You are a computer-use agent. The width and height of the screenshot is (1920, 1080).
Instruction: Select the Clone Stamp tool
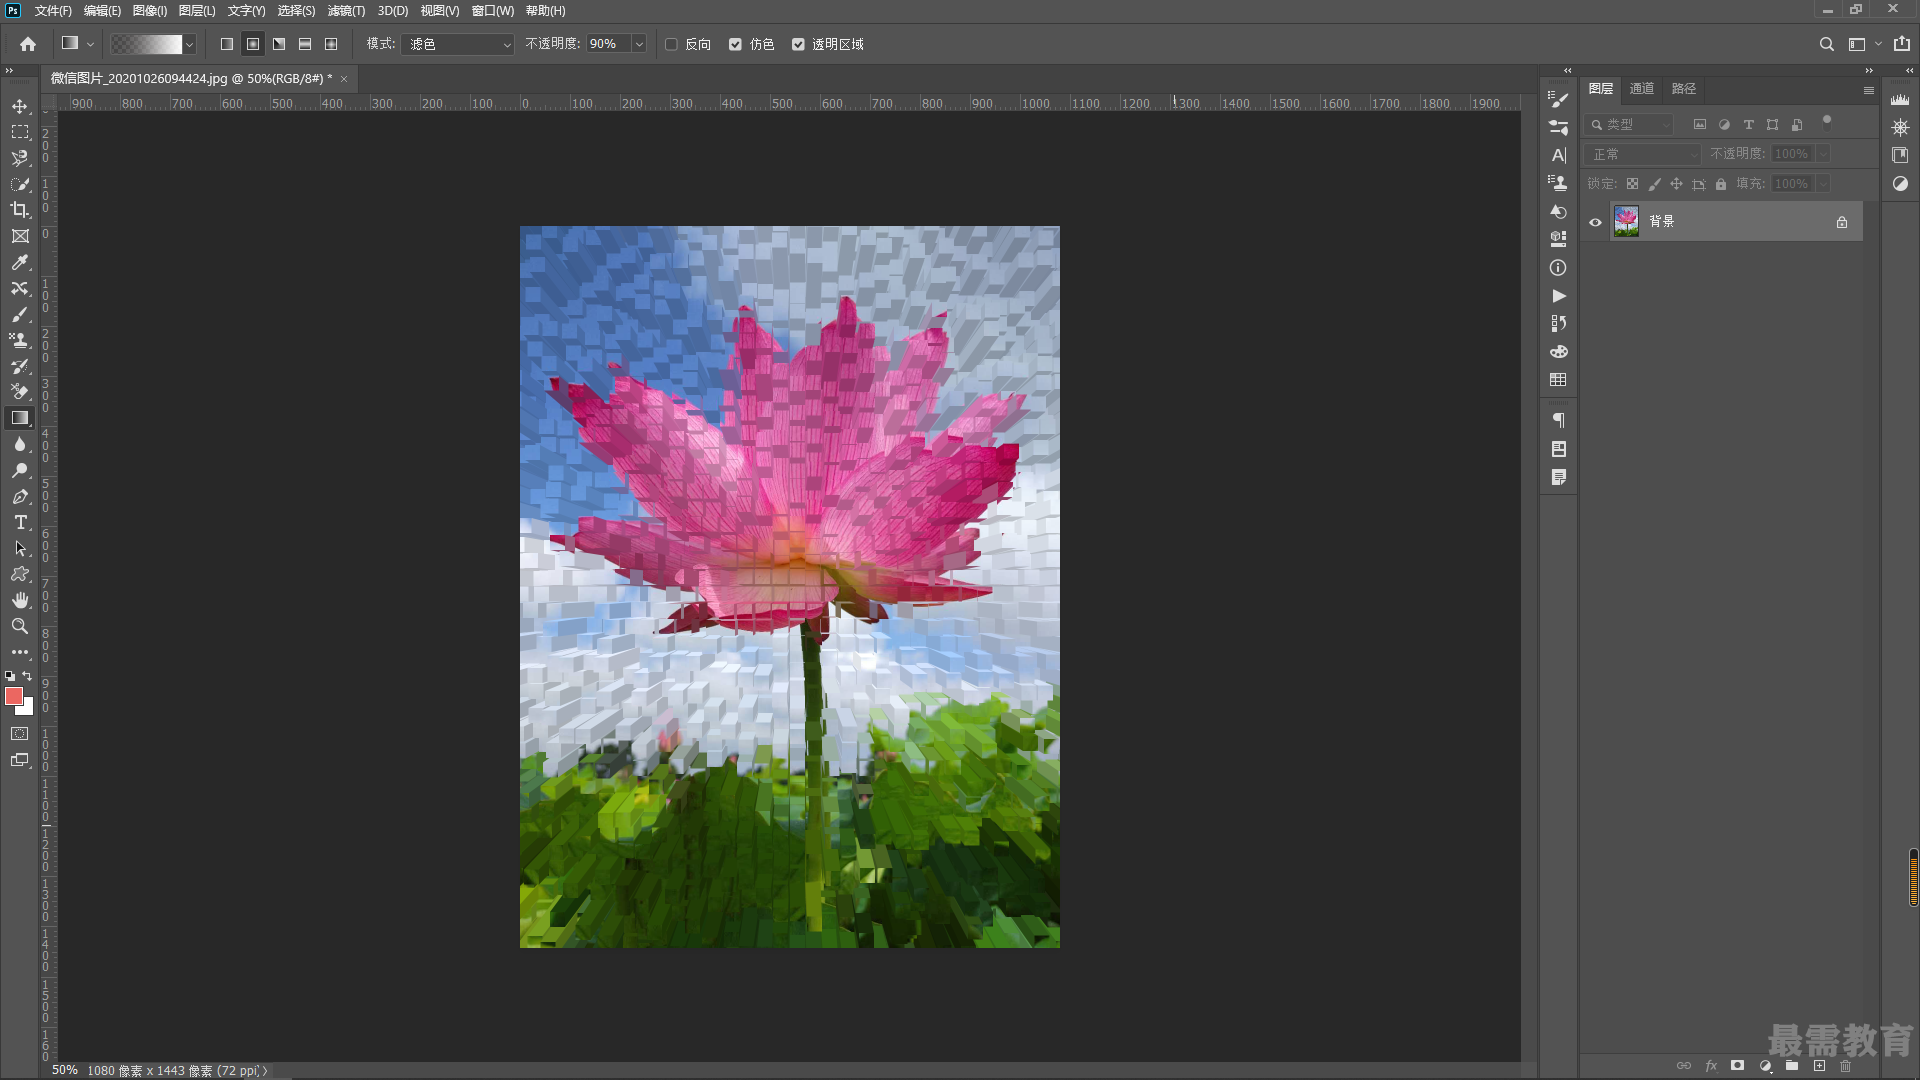(x=20, y=340)
